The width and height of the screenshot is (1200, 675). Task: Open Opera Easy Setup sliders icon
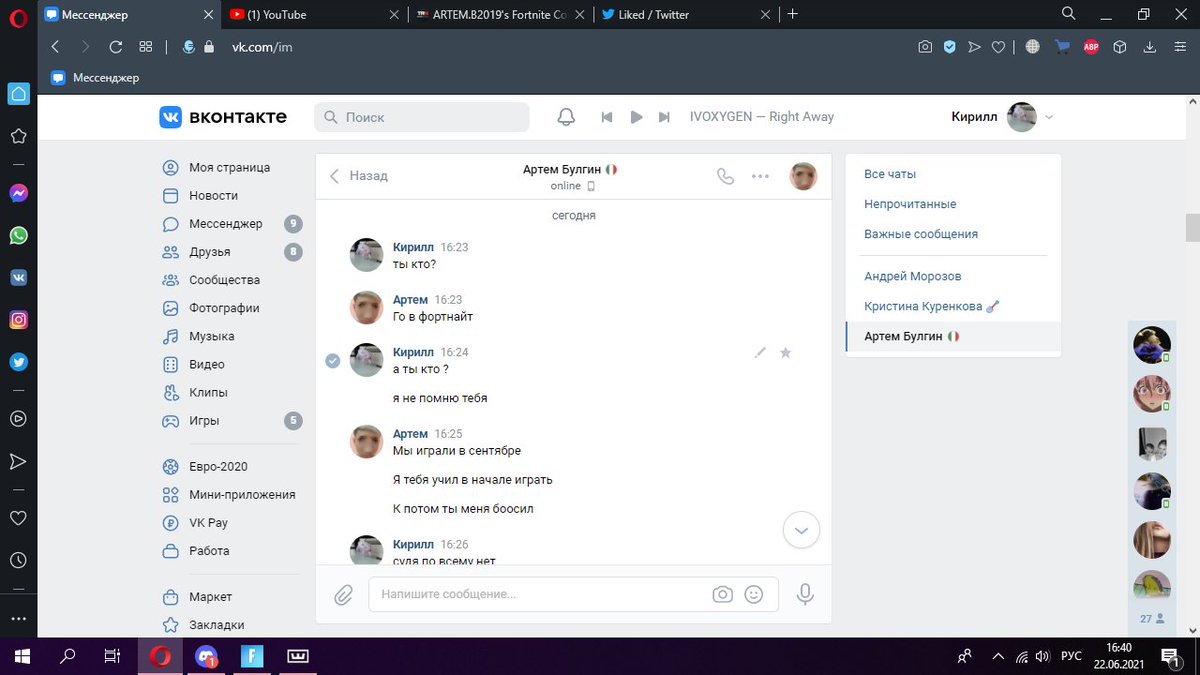(x=1178, y=47)
